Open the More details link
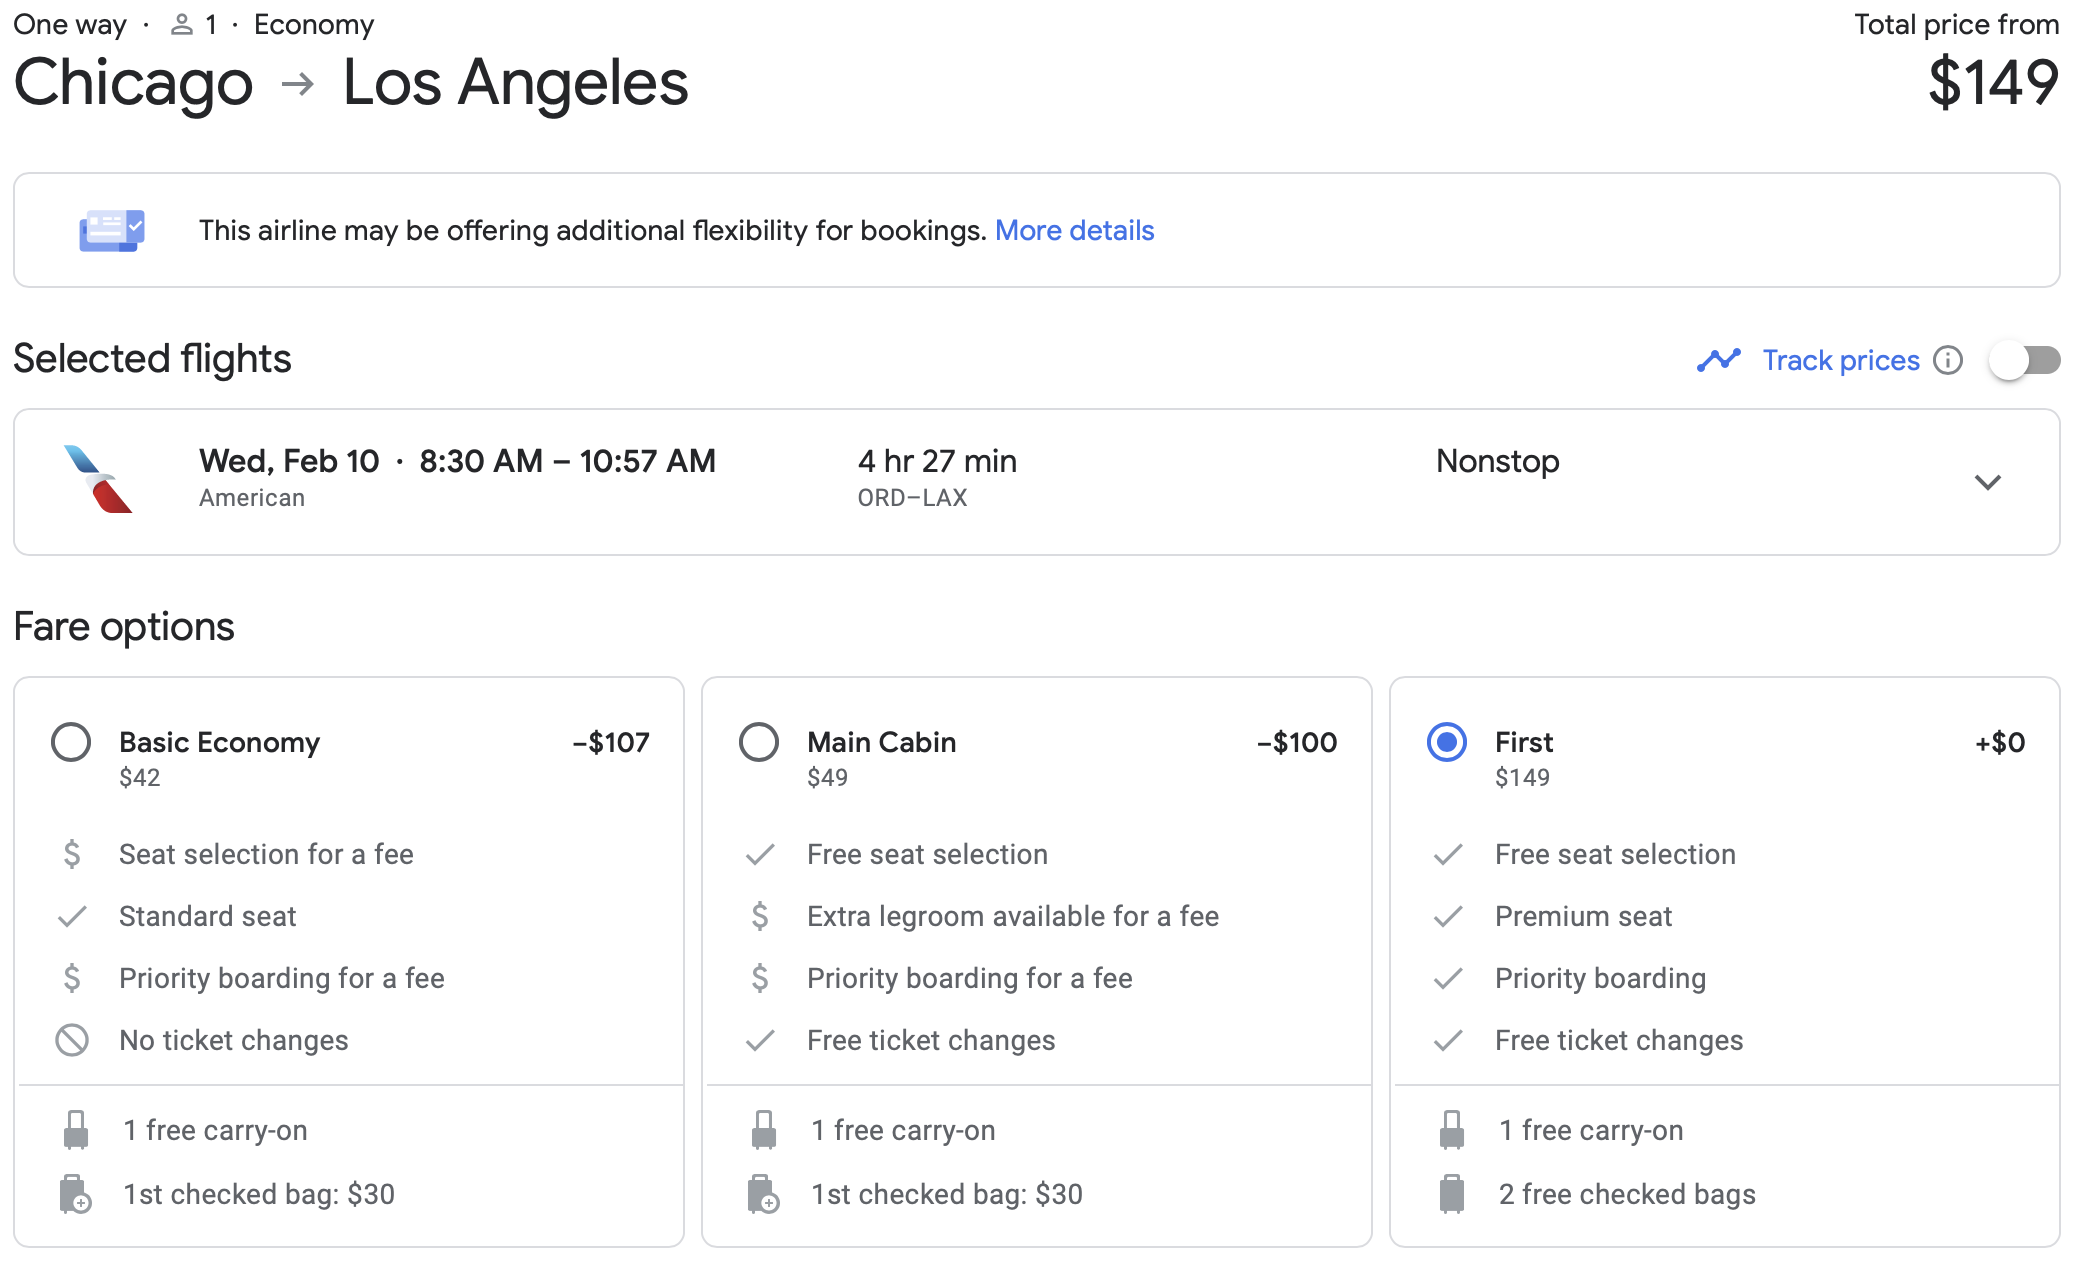2078x1264 pixels. pyautogui.click(x=1074, y=230)
